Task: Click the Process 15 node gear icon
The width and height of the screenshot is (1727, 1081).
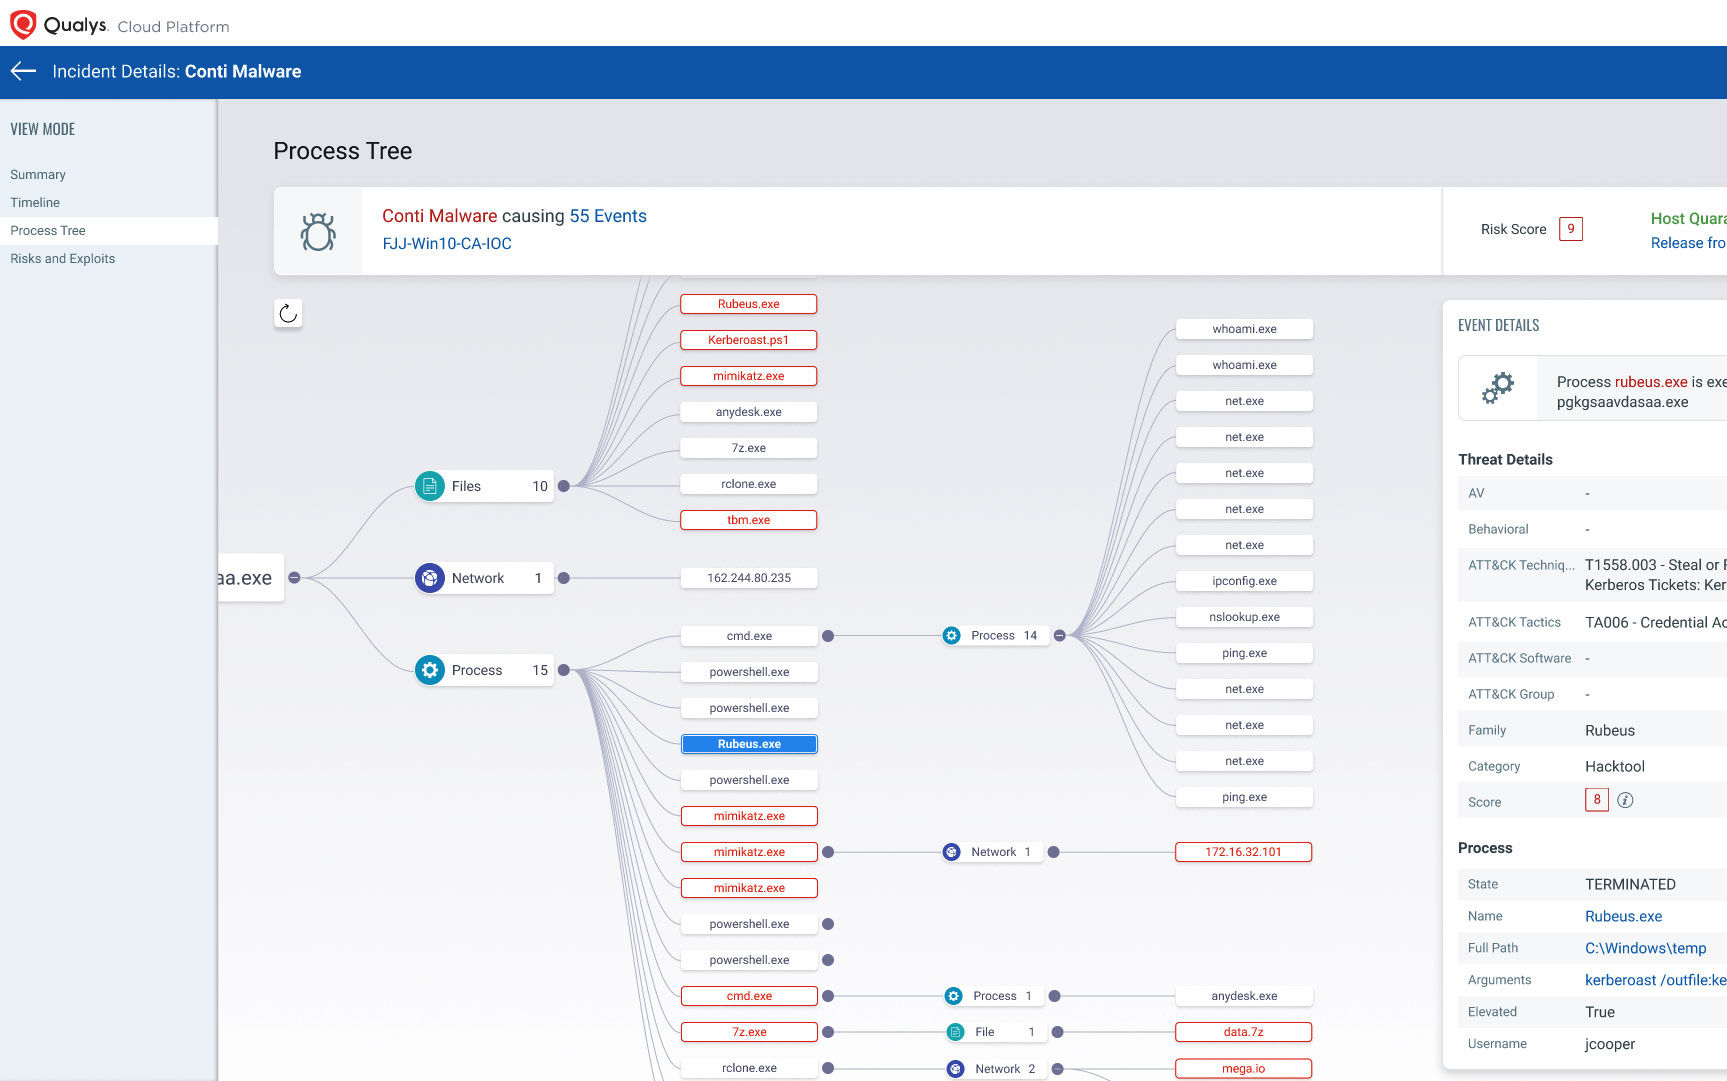Action: (x=430, y=670)
